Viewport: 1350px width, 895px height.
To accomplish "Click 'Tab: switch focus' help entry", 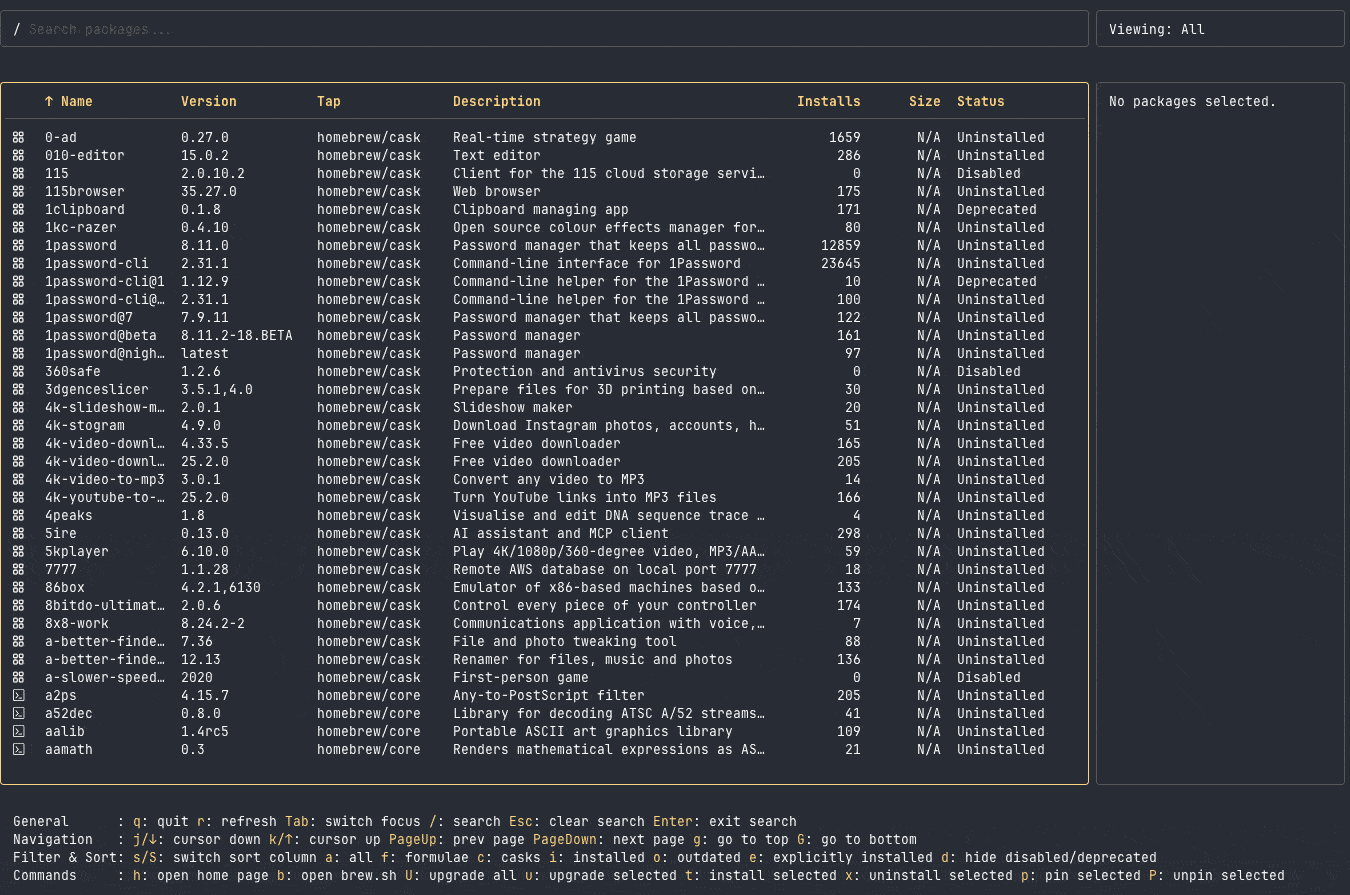I will [353, 821].
